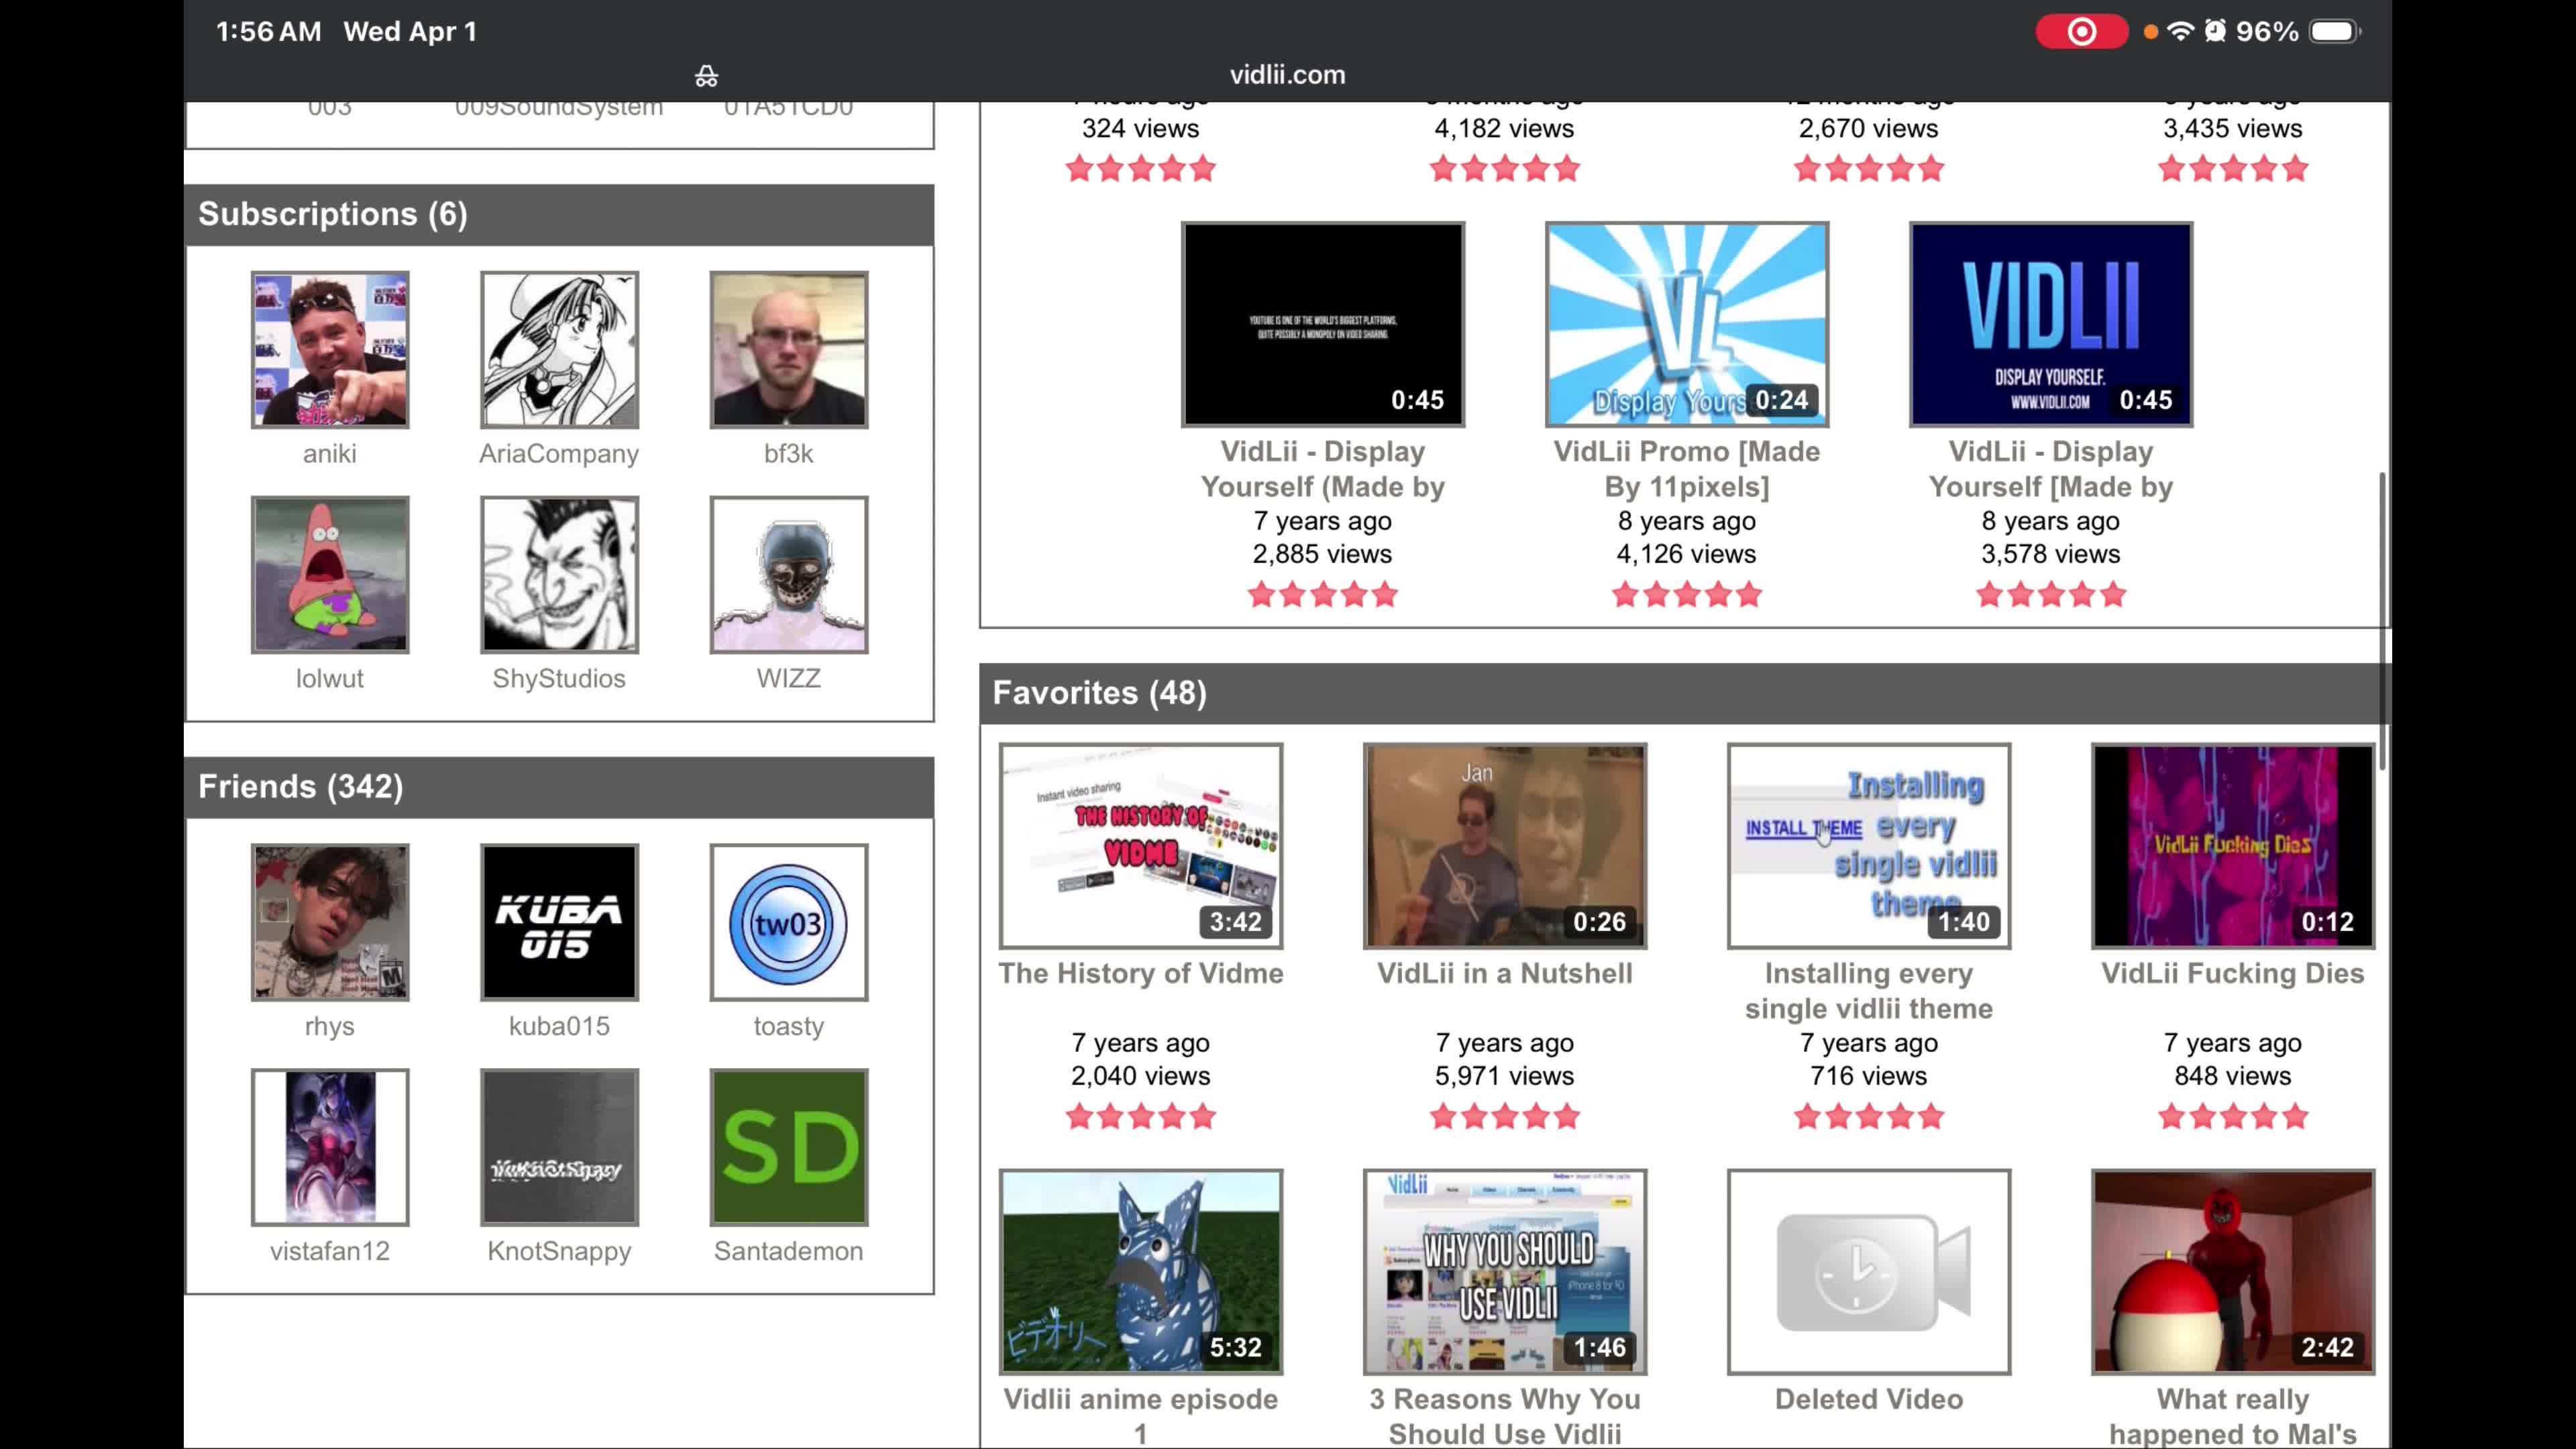Open the AriaCompany channel avatar
Screen dimensions: 2576x1449
[x=559, y=349]
